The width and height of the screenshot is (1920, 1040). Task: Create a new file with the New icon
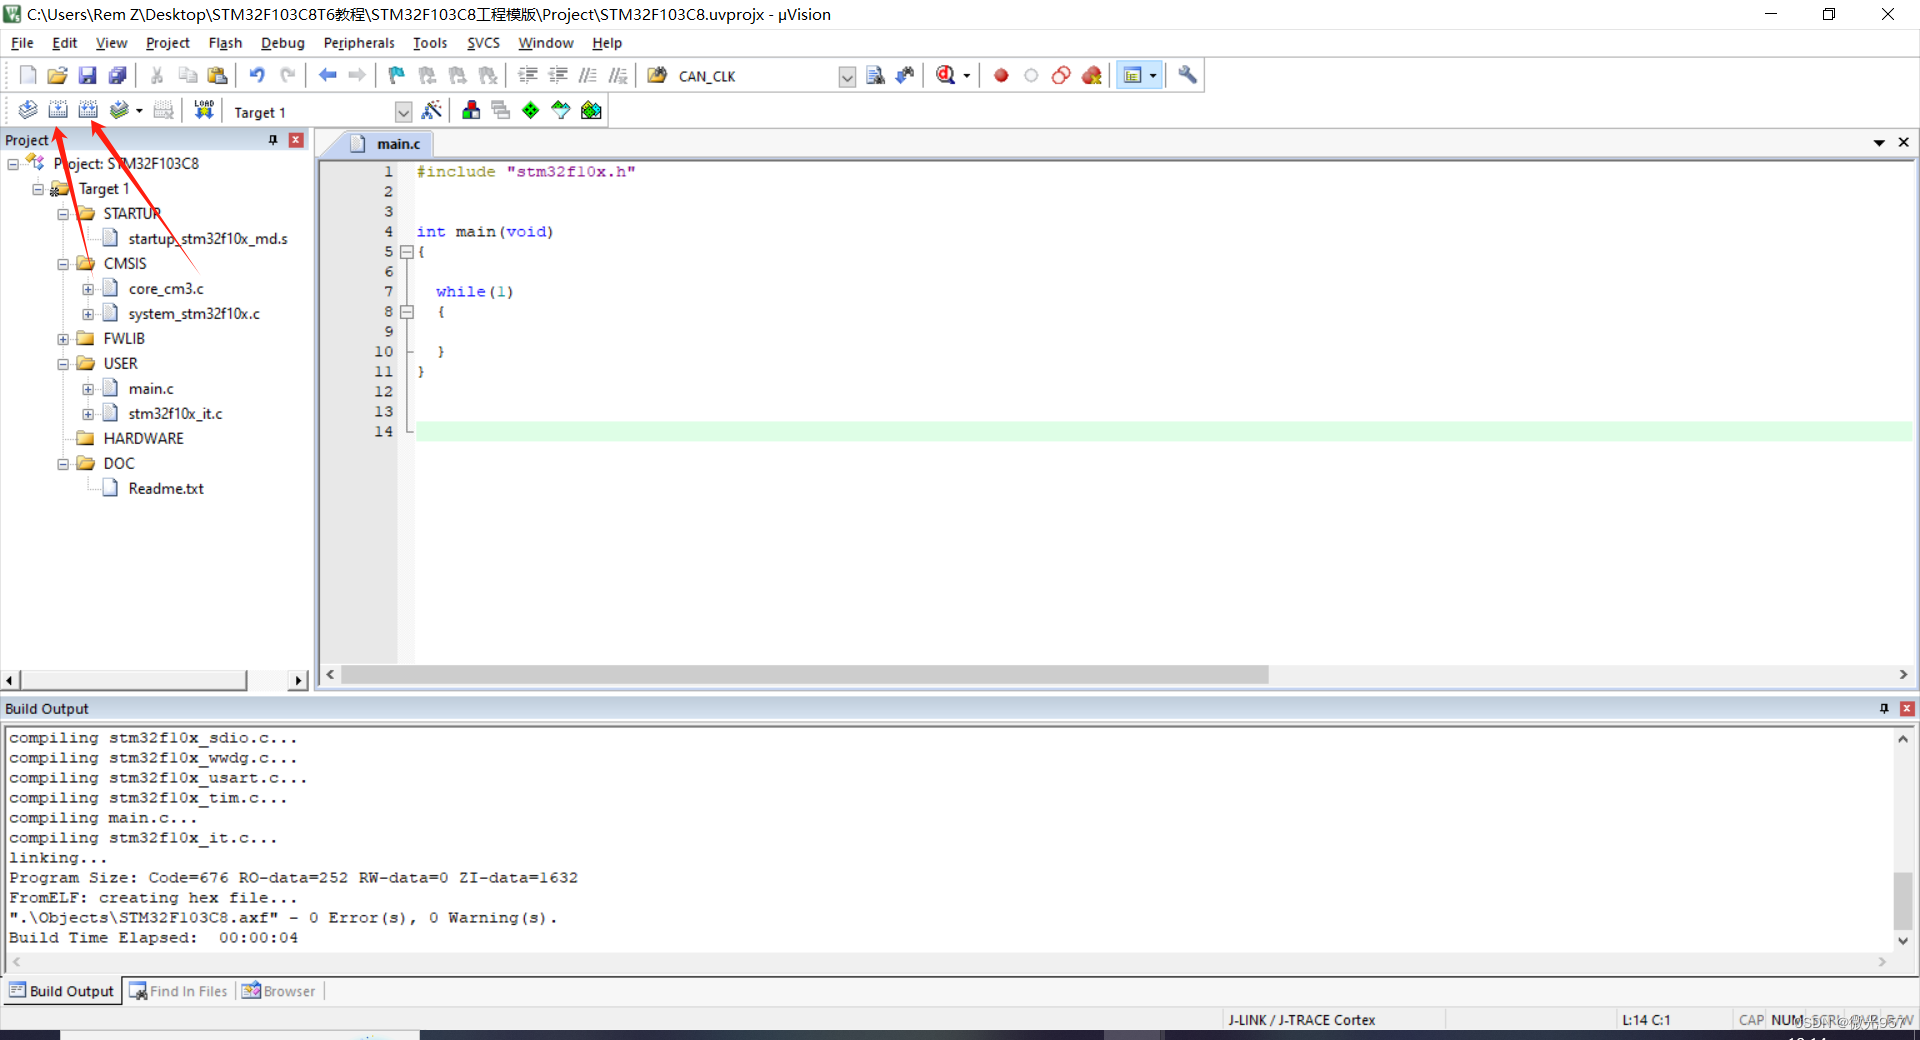pyautogui.click(x=28, y=75)
